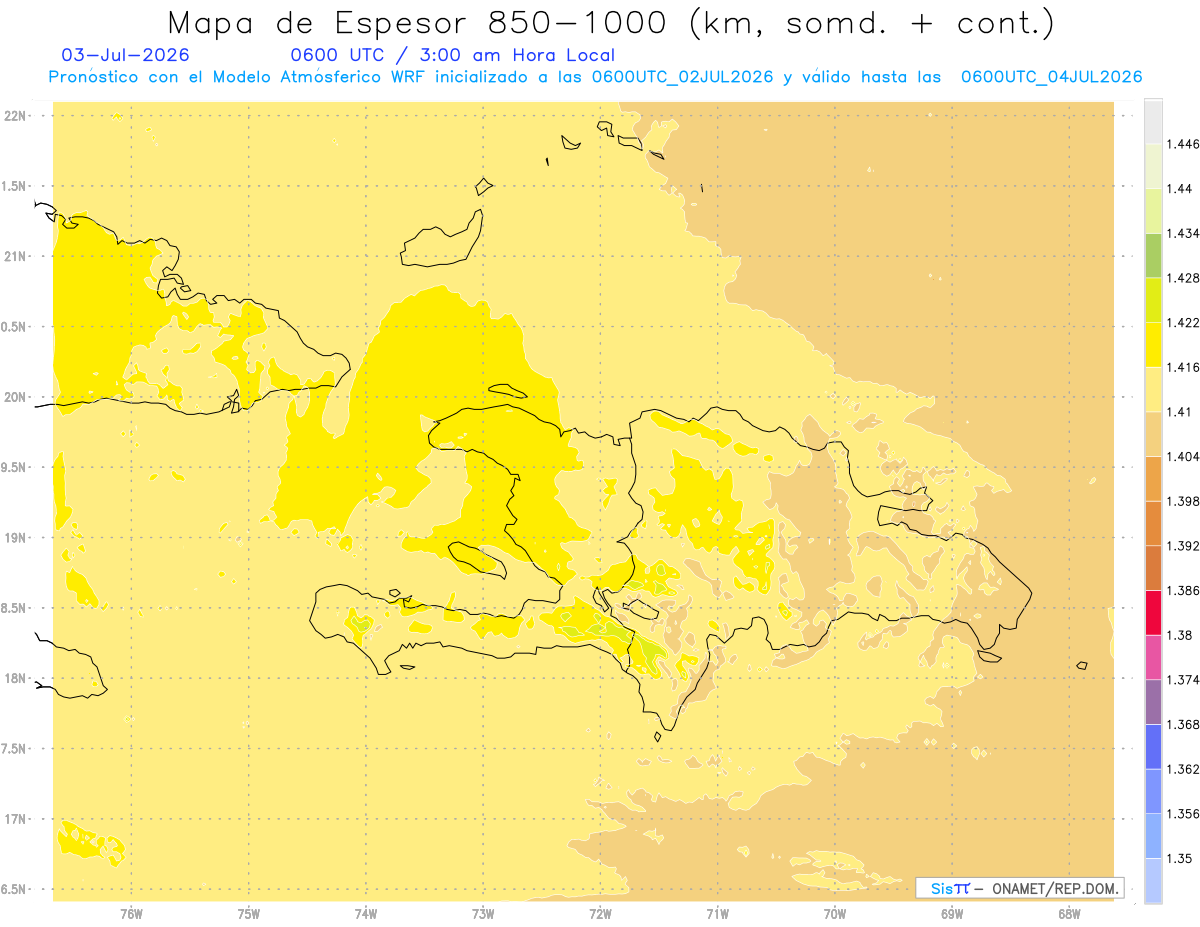Click the 'ONAMET/REP.DOM.' credit label

point(1056,888)
